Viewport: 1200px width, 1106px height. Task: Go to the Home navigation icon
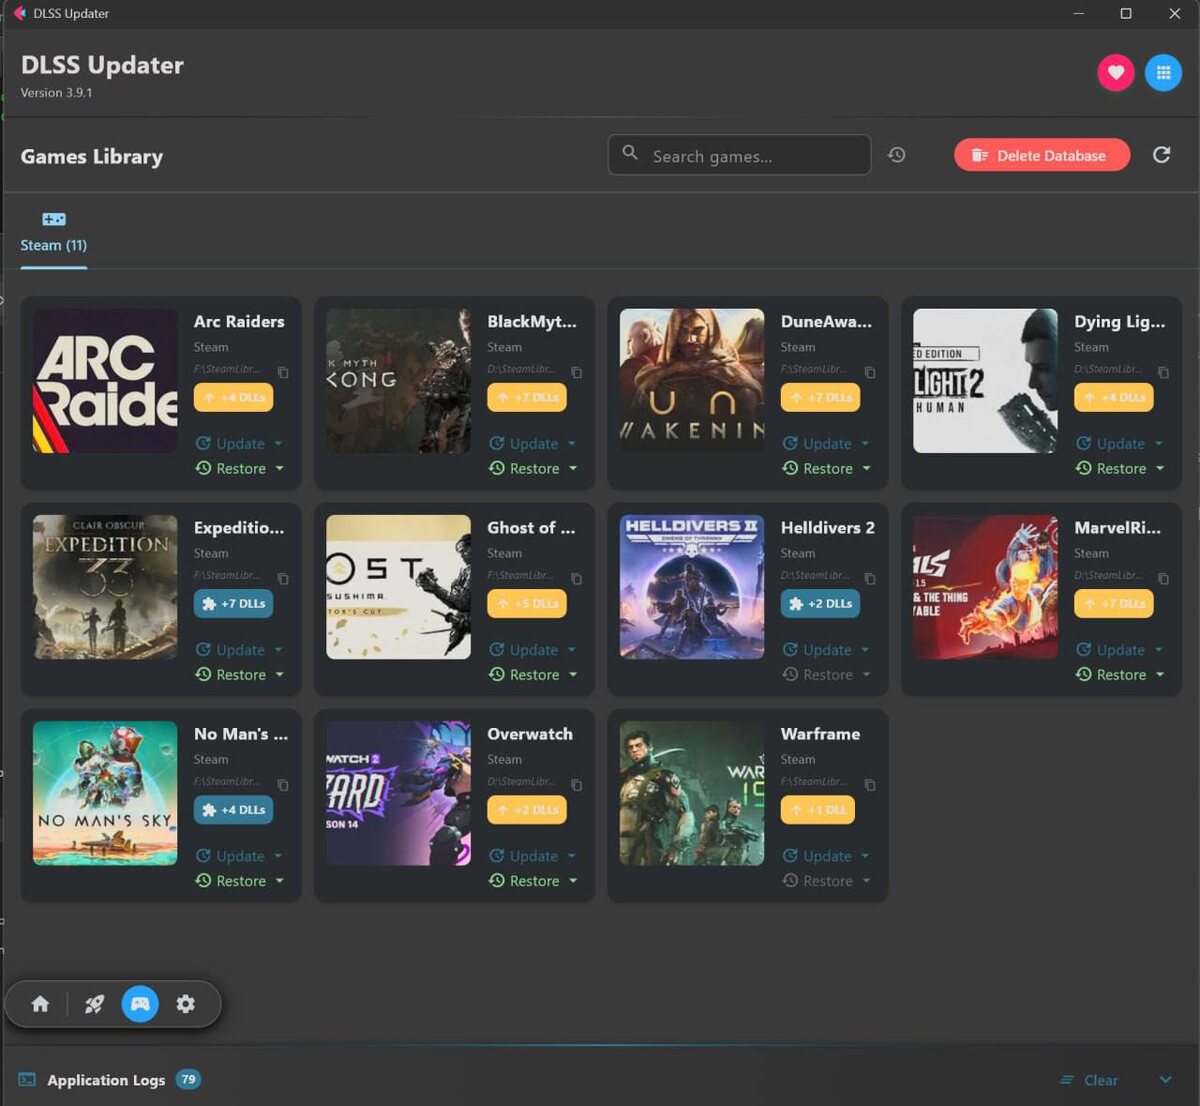coord(40,1004)
